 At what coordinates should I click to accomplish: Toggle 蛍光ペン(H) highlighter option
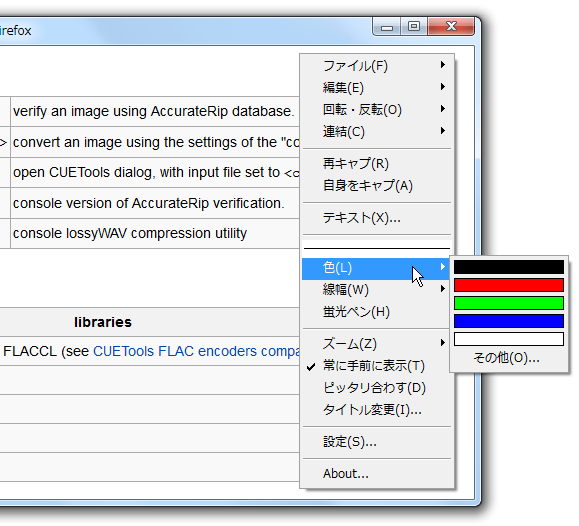pos(376,312)
